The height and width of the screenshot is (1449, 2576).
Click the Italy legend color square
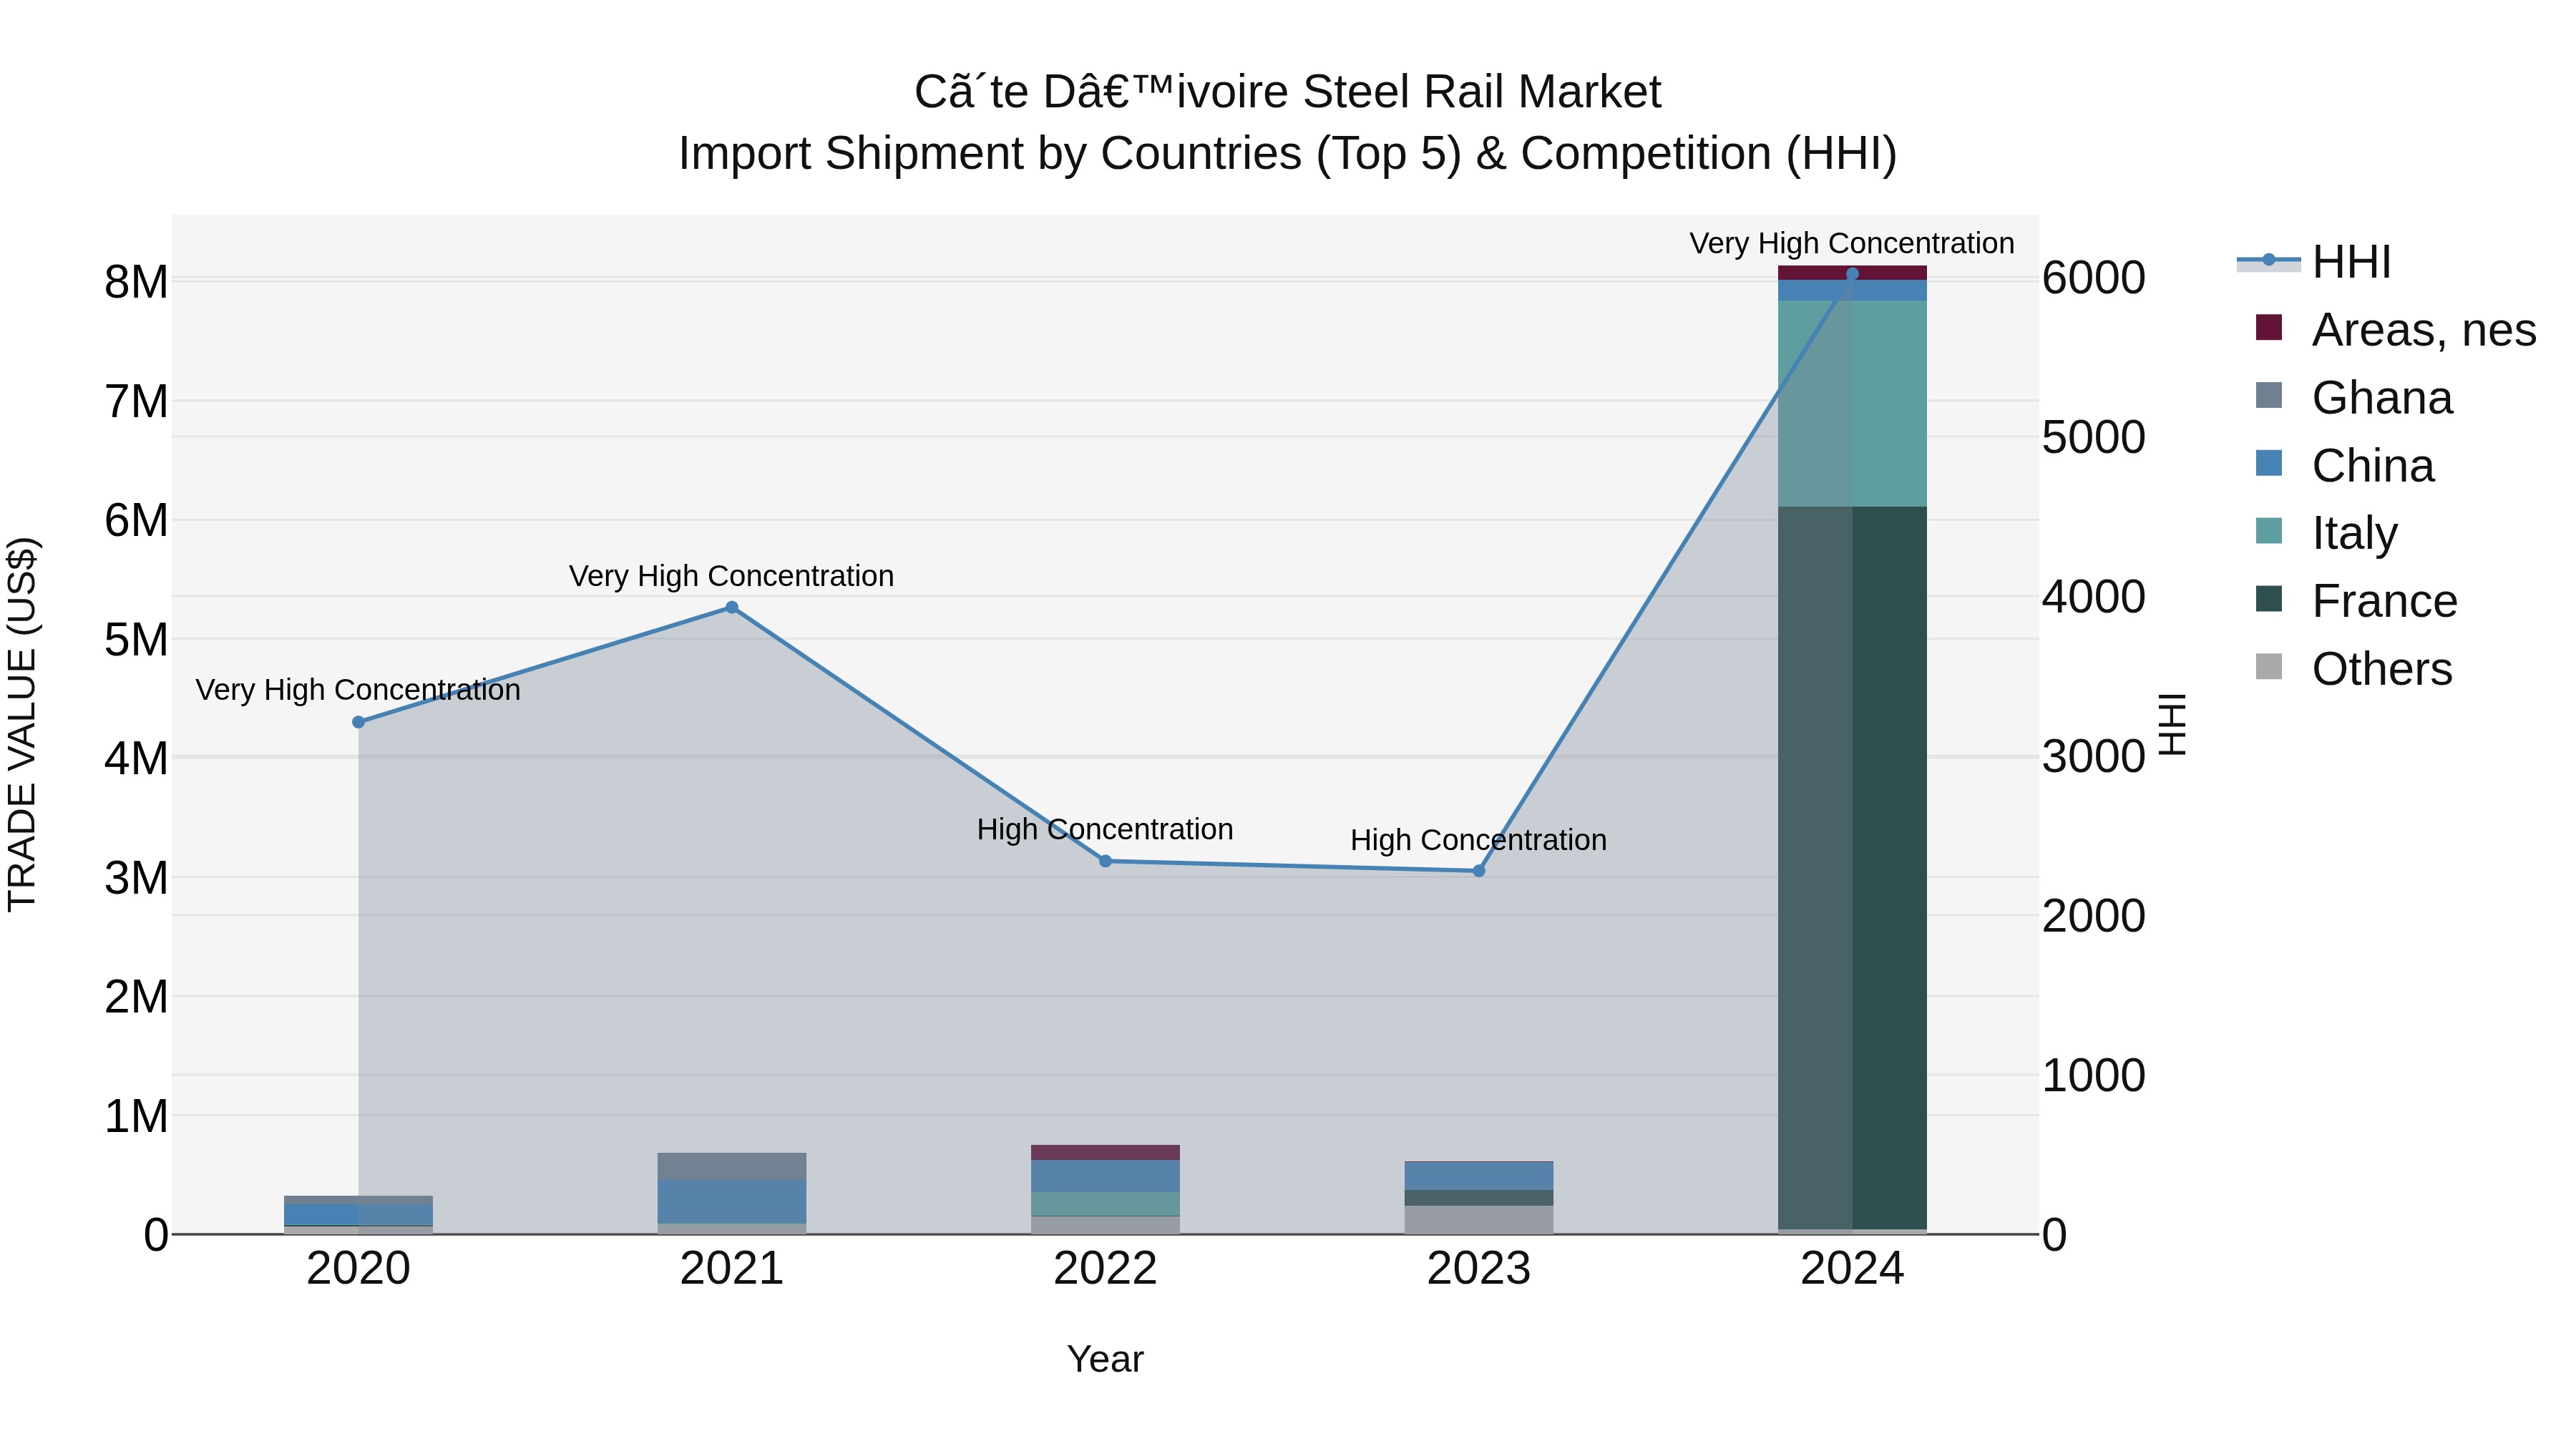click(x=2269, y=531)
